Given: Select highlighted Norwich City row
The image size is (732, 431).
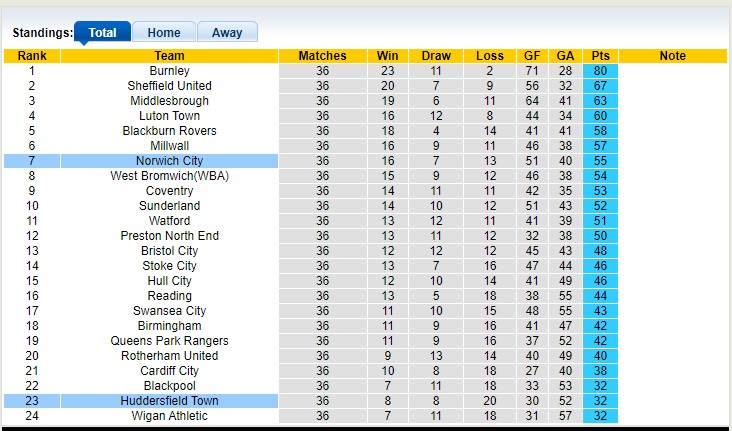Looking at the screenshot, I should point(169,161).
